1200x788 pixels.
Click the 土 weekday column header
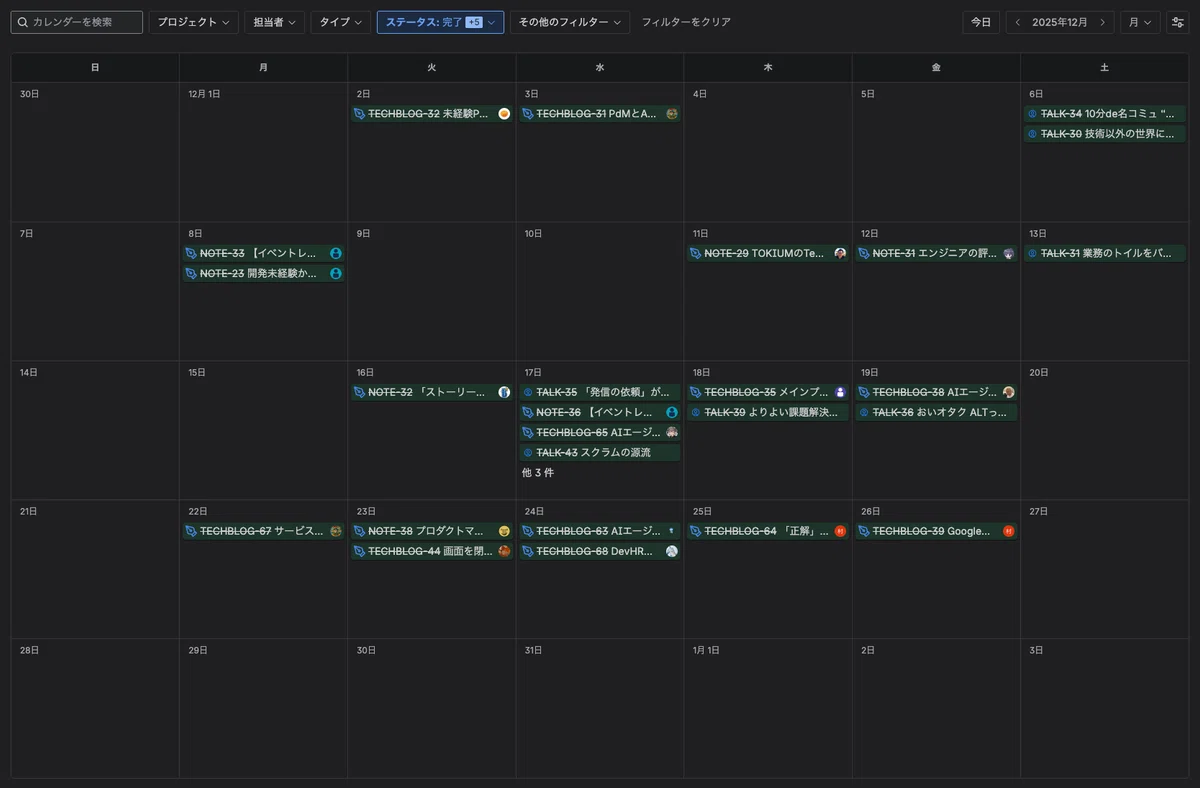point(1104,67)
